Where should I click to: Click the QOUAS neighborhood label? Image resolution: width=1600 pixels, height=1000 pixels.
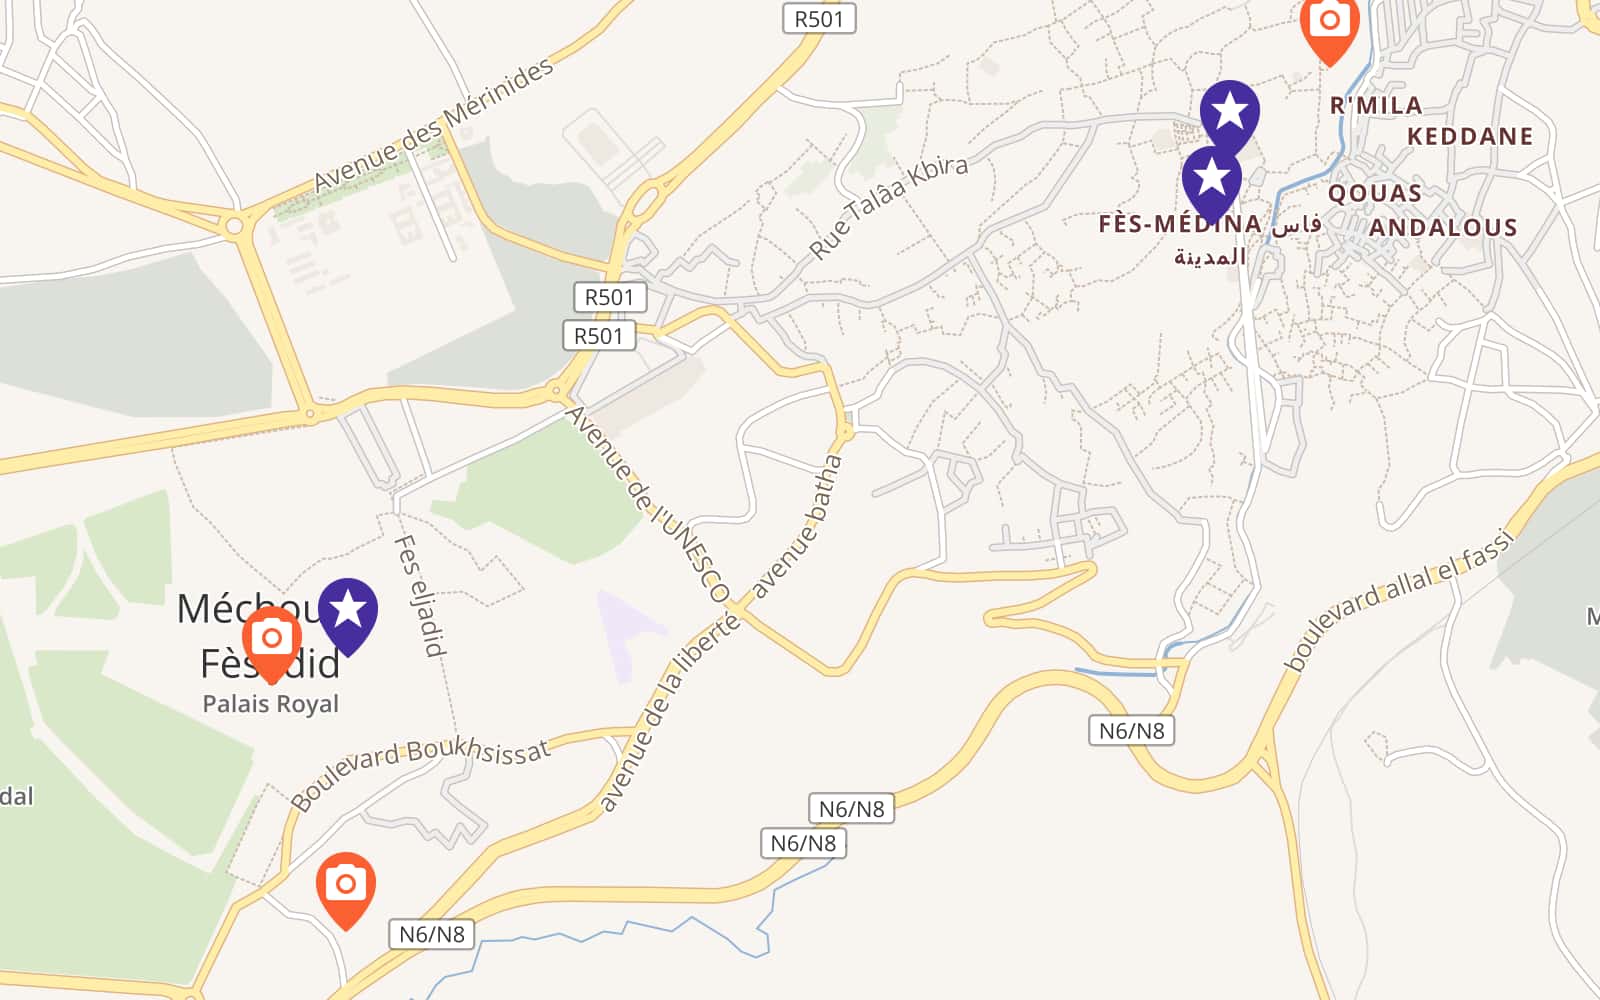click(x=1374, y=193)
